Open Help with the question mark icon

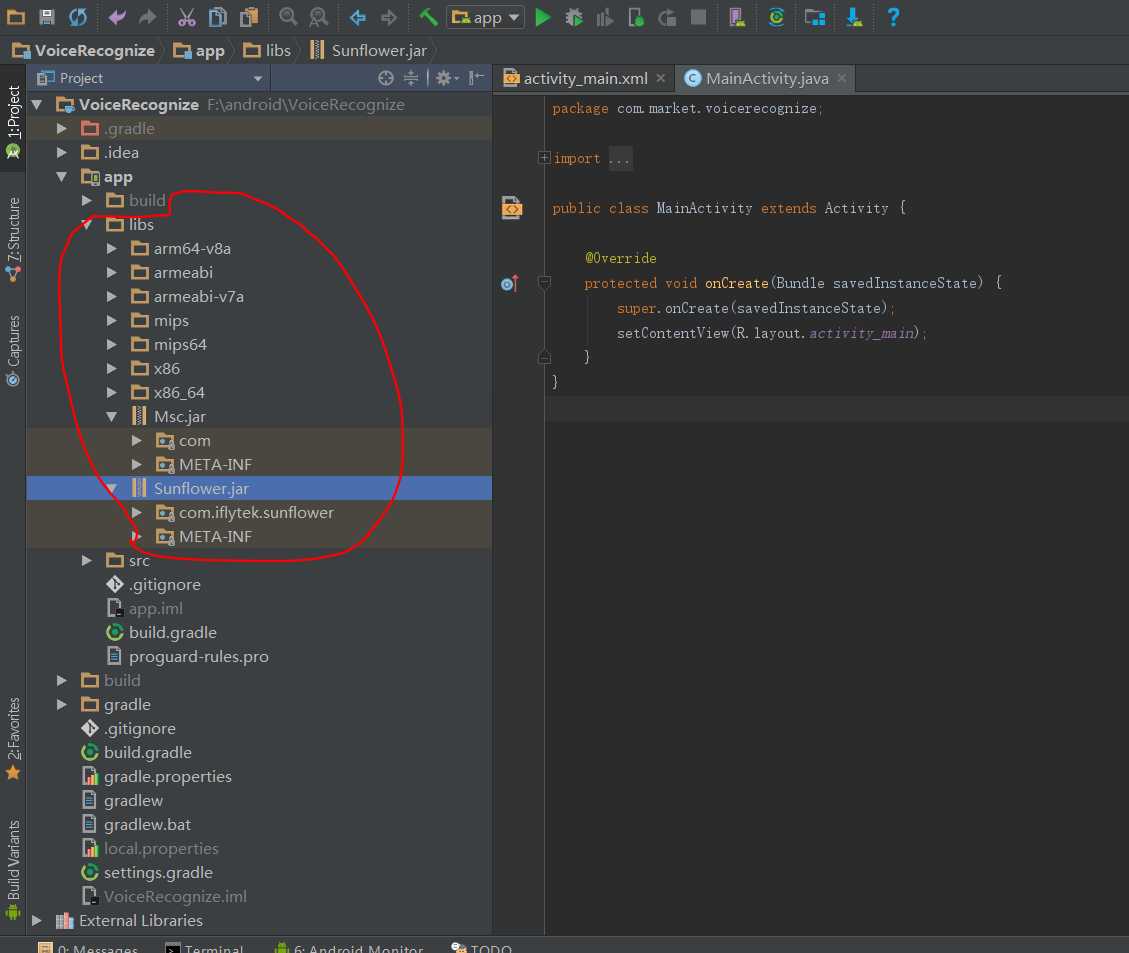coord(893,17)
